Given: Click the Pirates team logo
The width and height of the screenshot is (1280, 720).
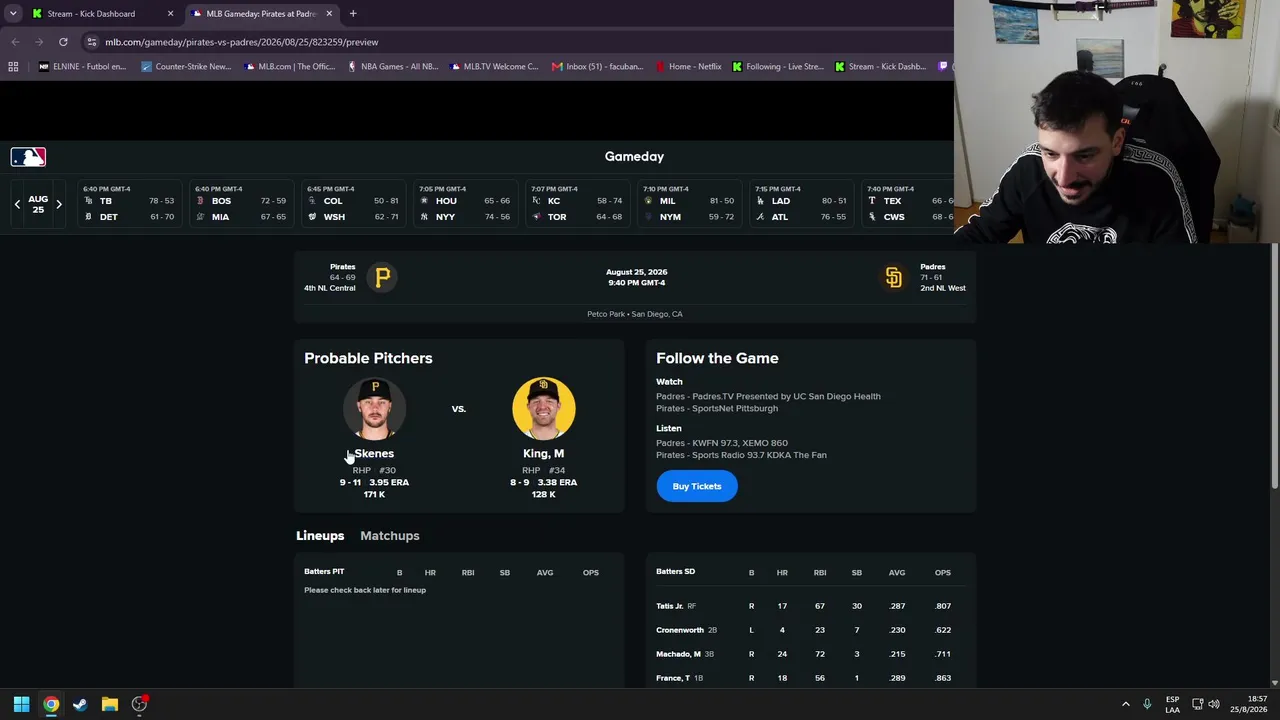Looking at the screenshot, I should [382, 277].
